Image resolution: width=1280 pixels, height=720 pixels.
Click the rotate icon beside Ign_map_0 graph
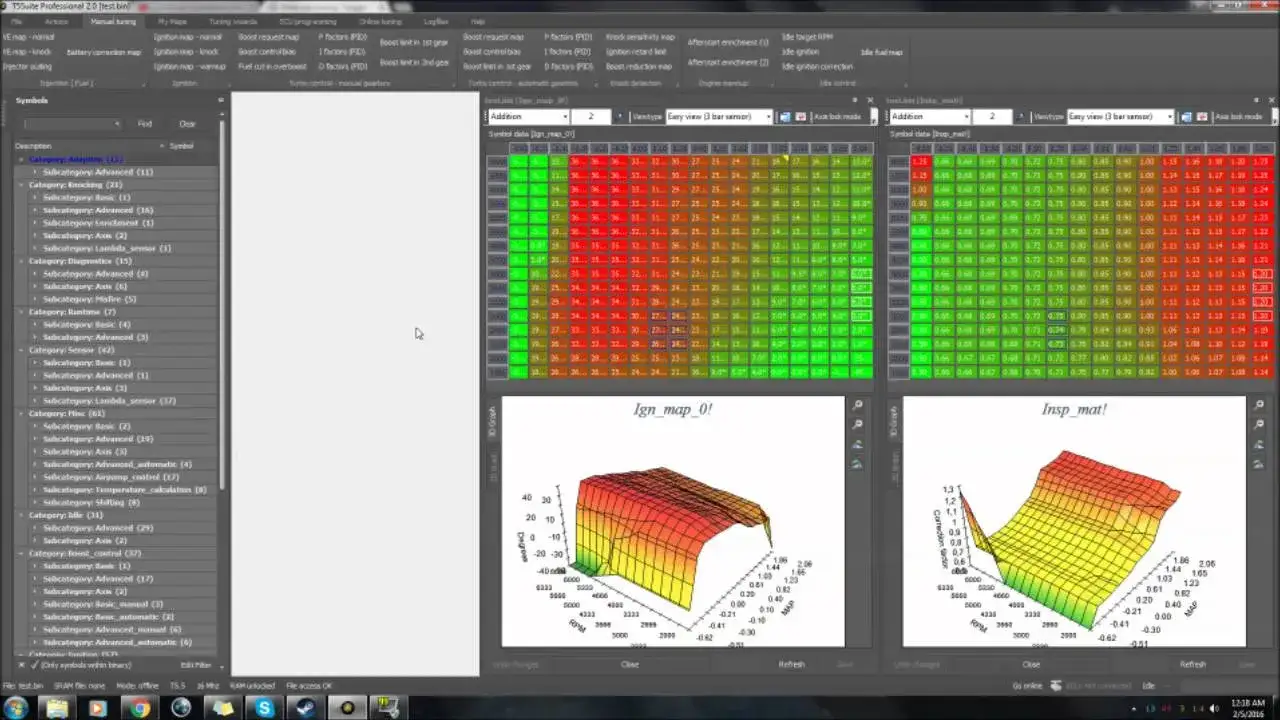click(x=857, y=445)
